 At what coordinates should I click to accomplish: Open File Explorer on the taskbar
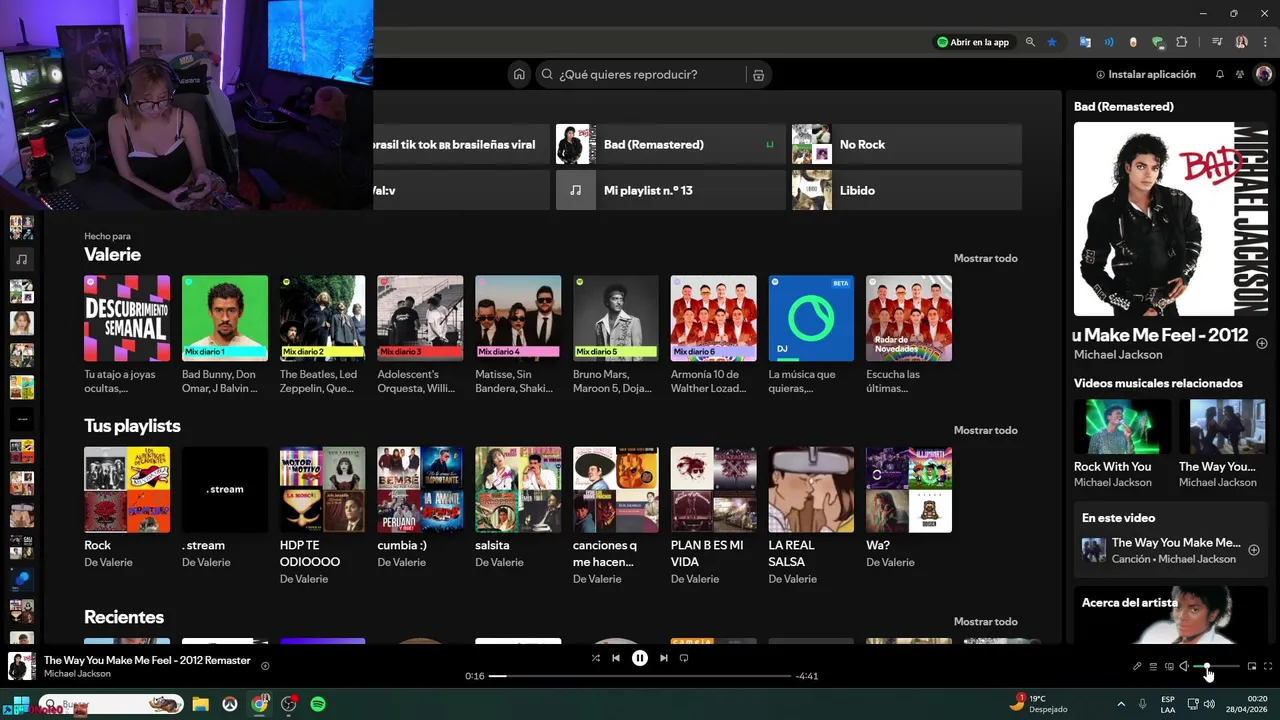(200, 704)
